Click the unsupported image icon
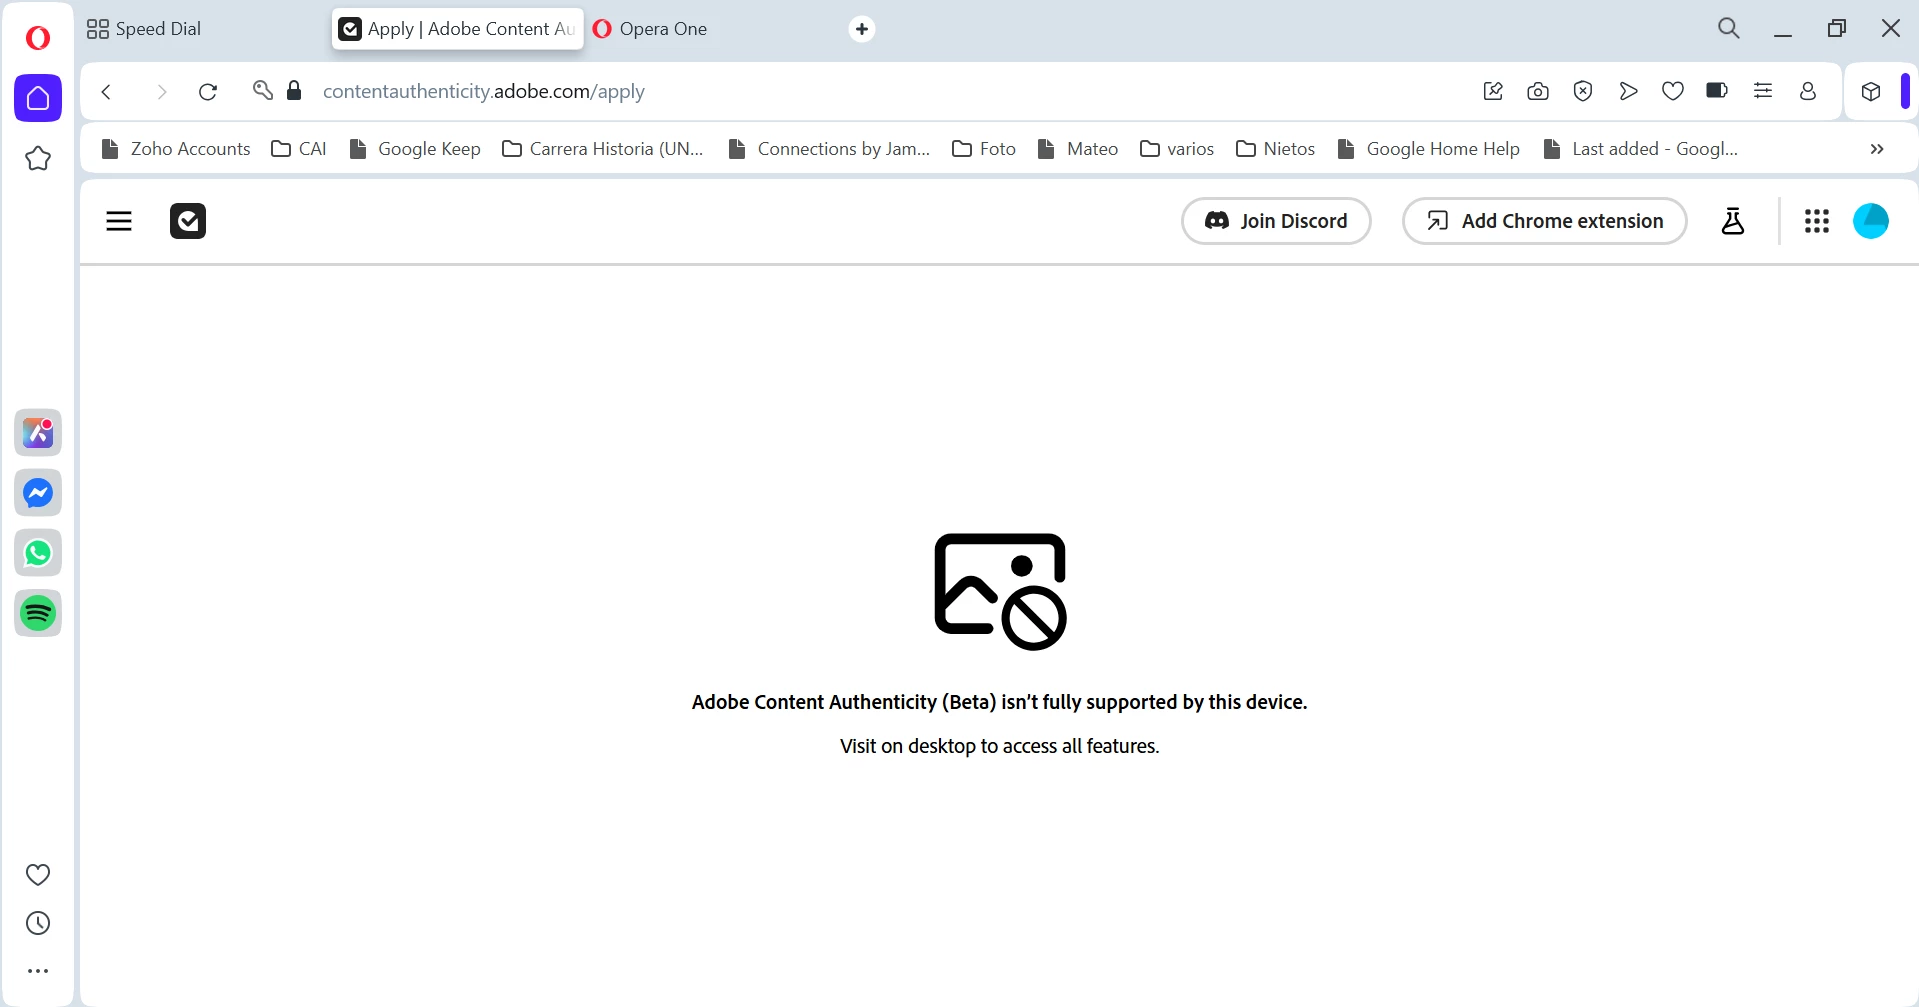 [x=1000, y=591]
